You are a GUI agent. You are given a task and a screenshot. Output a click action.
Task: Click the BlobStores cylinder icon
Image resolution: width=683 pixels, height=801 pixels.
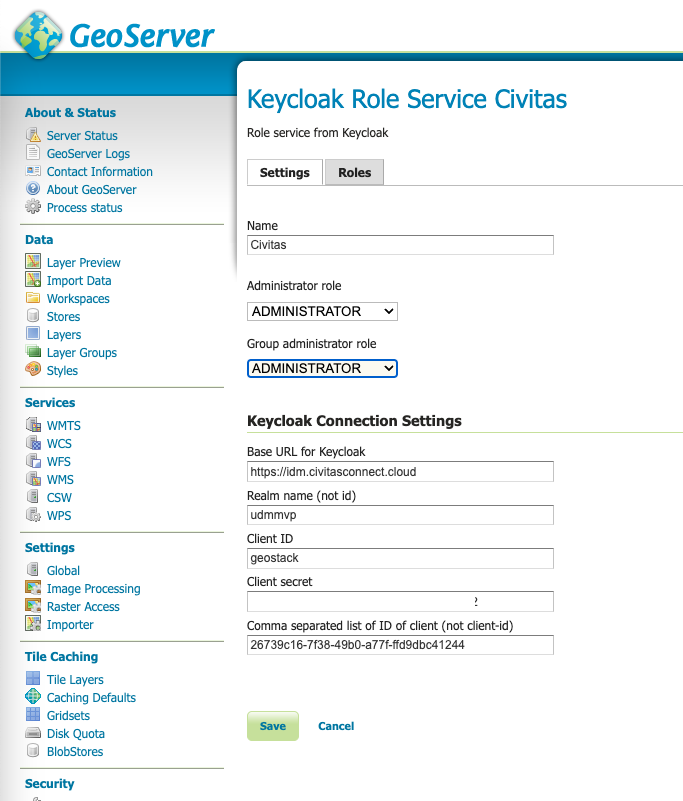pos(33,750)
